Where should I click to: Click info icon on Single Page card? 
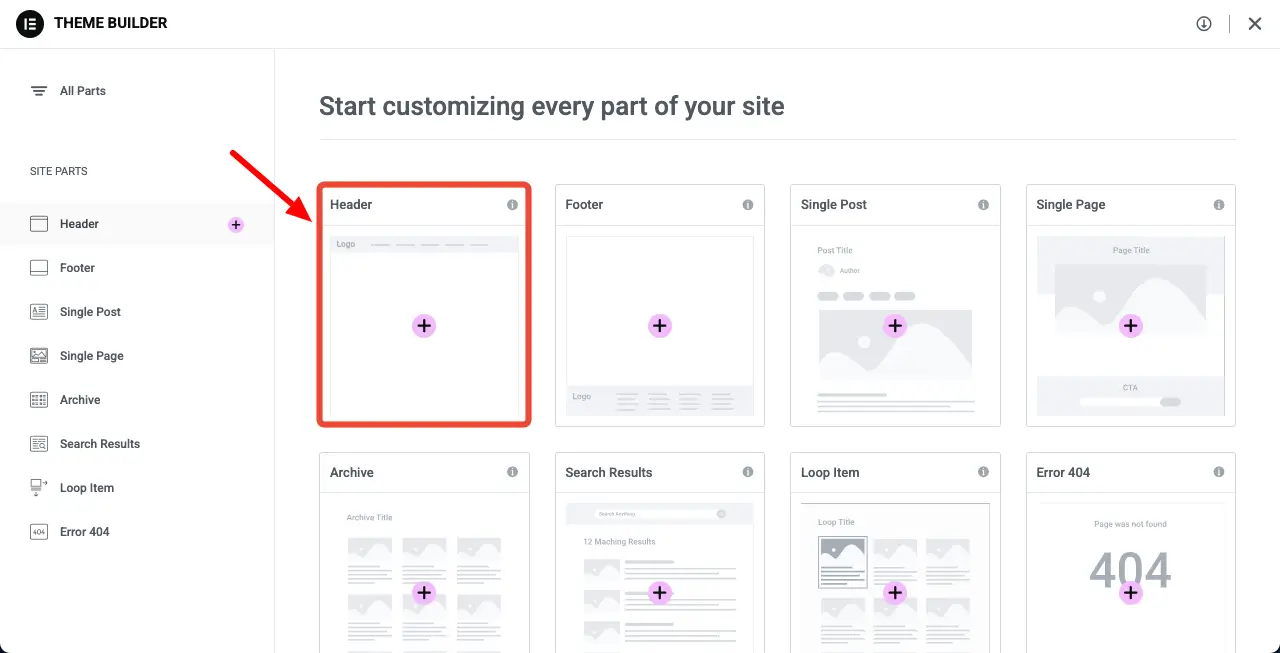(x=1219, y=205)
